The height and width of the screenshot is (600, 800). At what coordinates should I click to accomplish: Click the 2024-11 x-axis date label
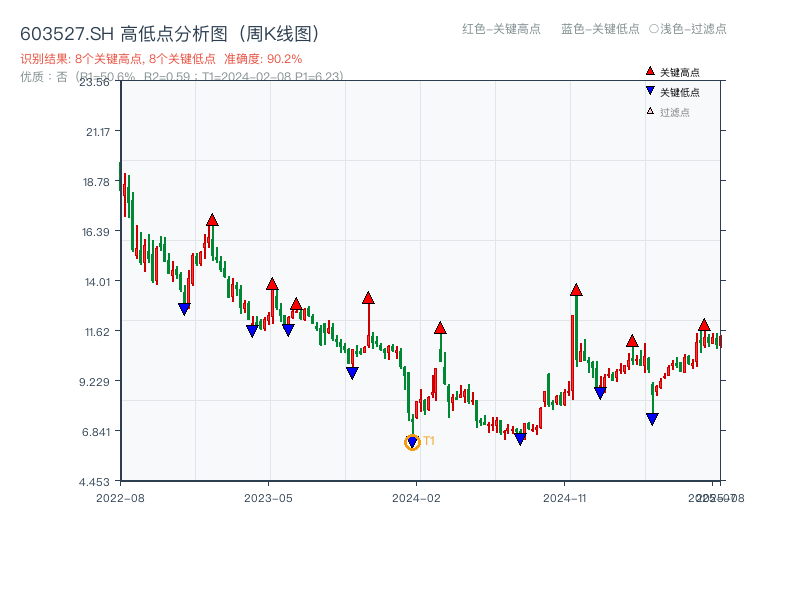[565, 498]
